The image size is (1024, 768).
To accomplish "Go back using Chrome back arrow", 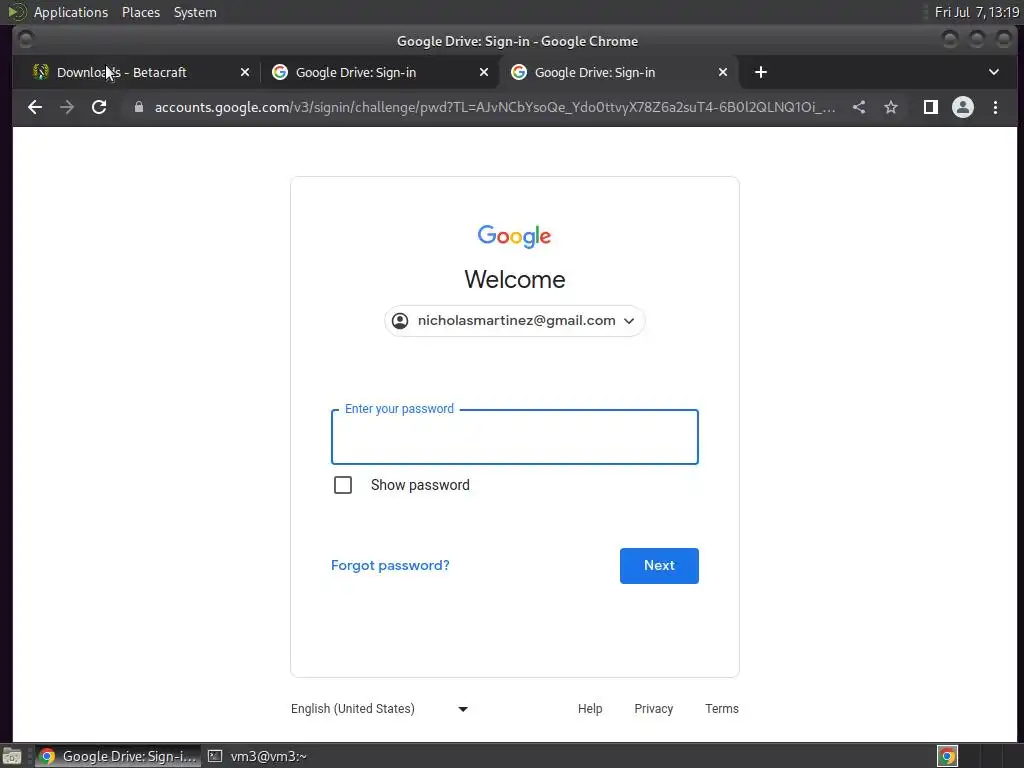I will pyautogui.click(x=35, y=107).
